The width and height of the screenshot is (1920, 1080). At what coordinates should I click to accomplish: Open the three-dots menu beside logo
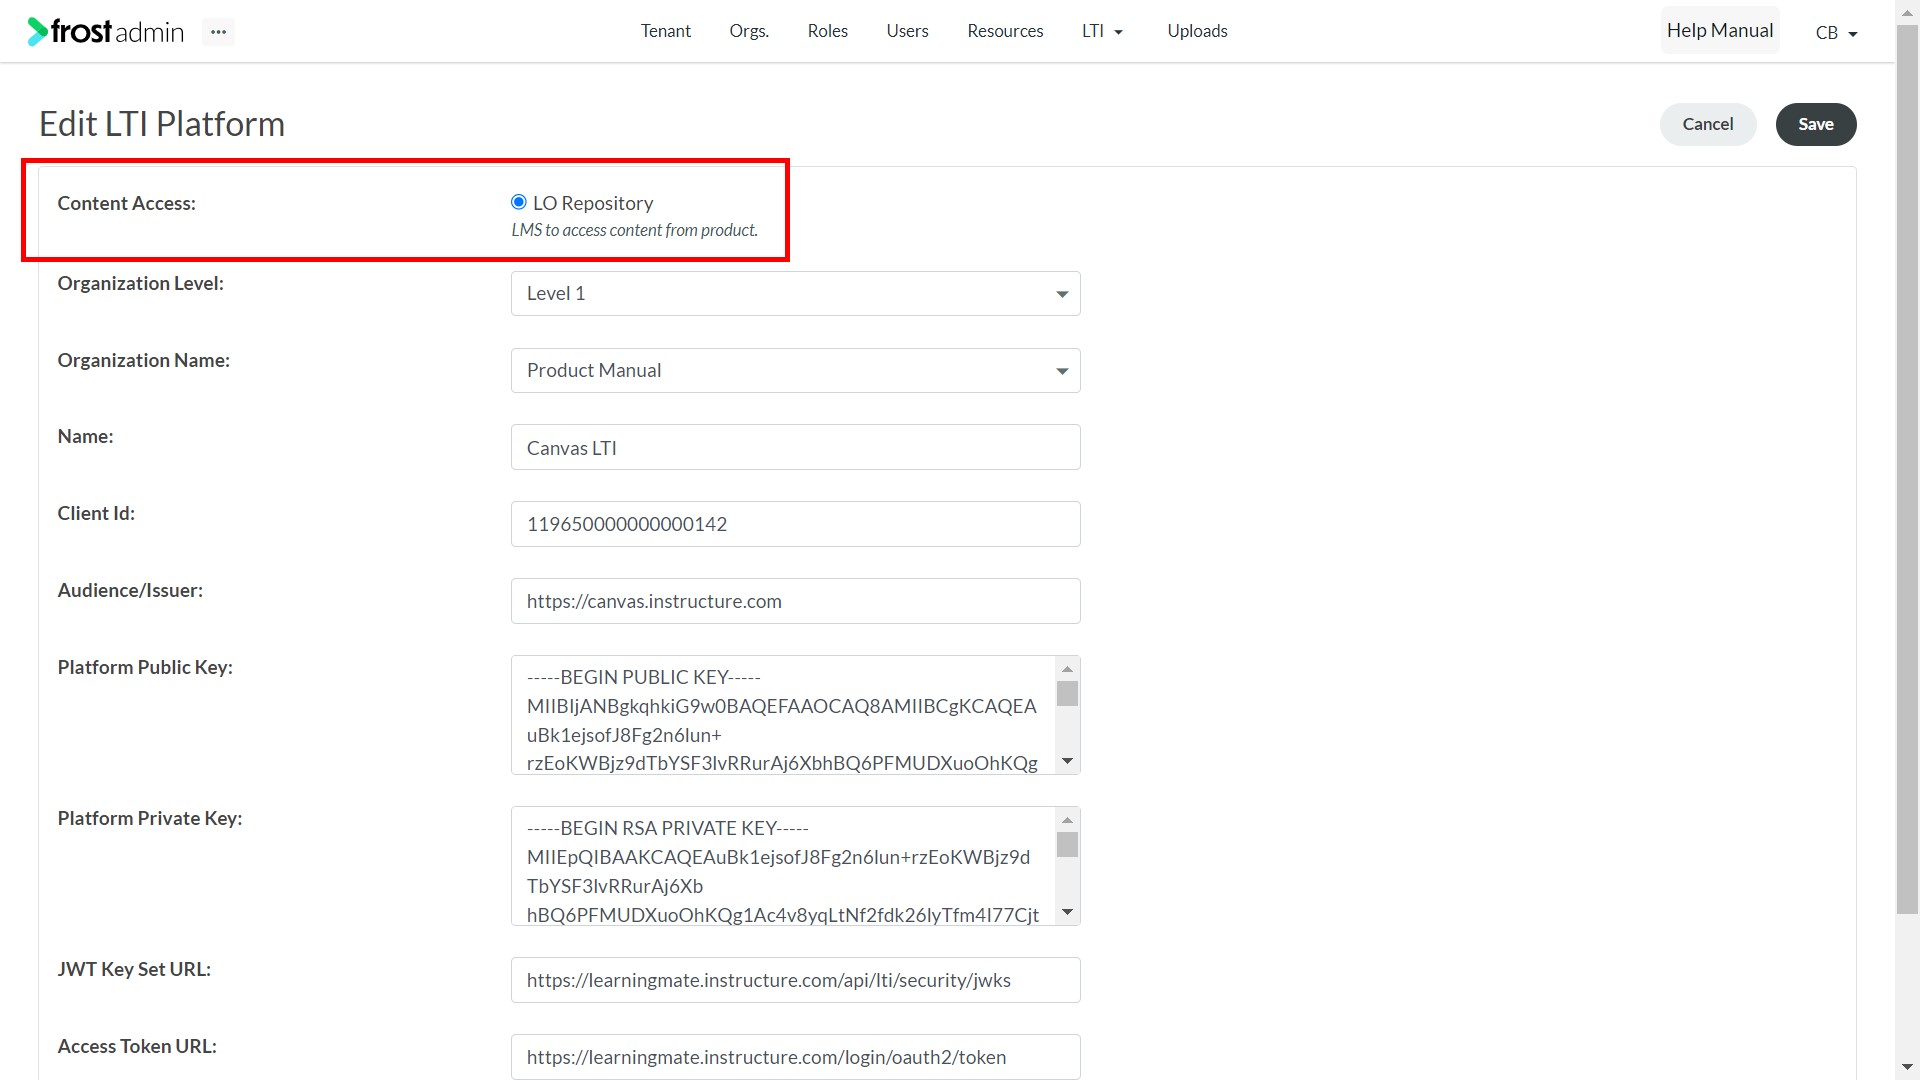point(218,32)
